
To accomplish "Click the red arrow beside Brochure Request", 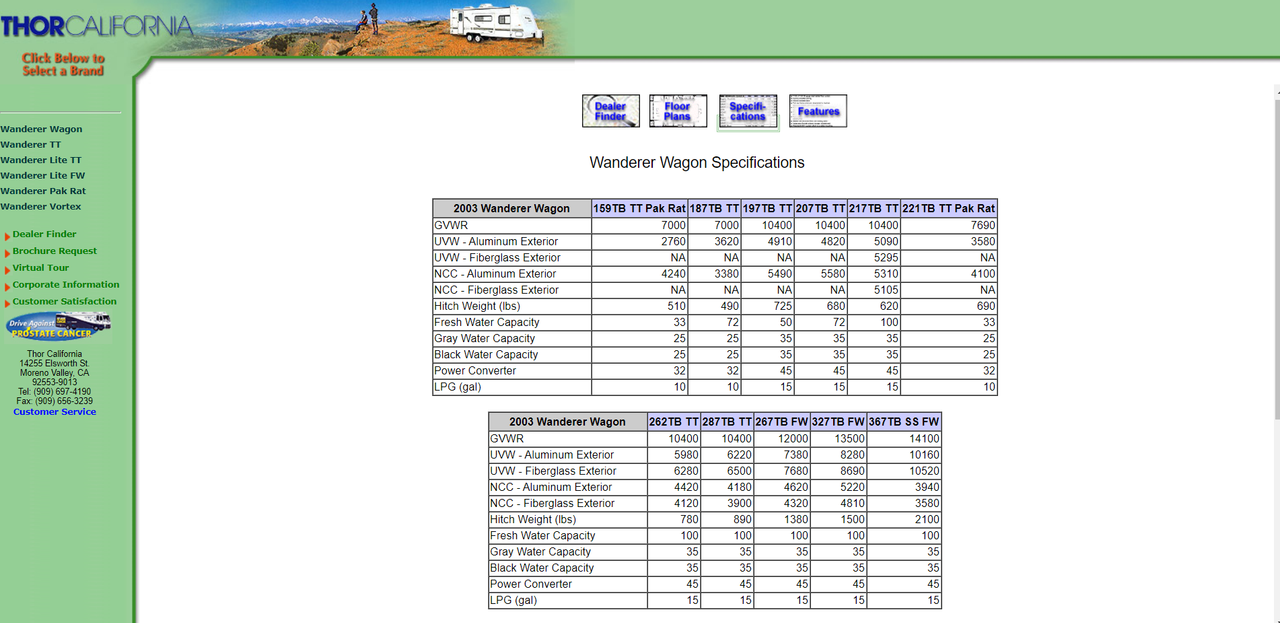I will pos(7,253).
